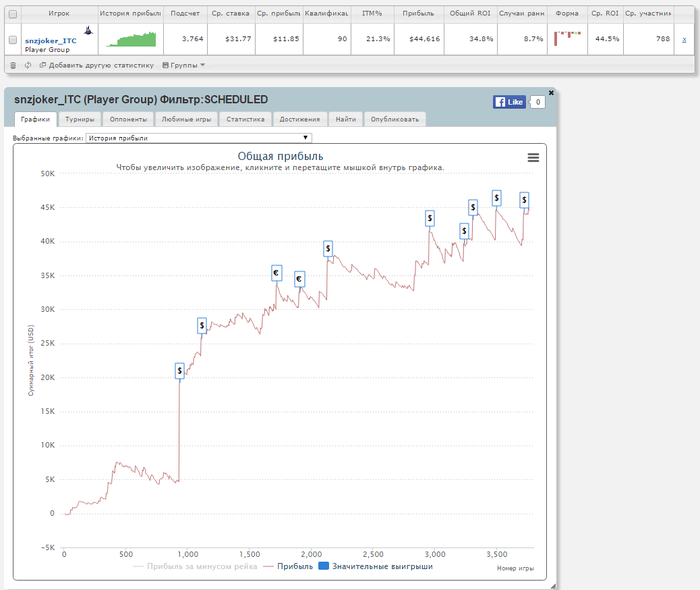Sort by the 'ITM%' column header
The width and height of the screenshot is (700, 590).
(x=372, y=13)
